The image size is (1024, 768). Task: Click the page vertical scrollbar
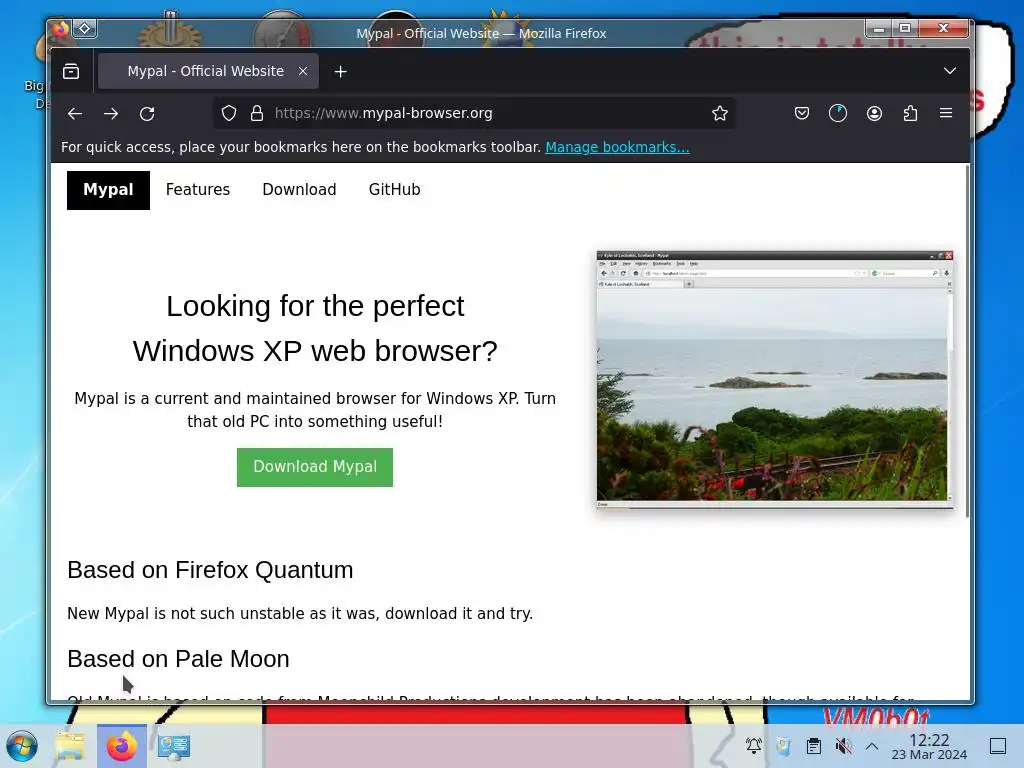tap(967, 340)
